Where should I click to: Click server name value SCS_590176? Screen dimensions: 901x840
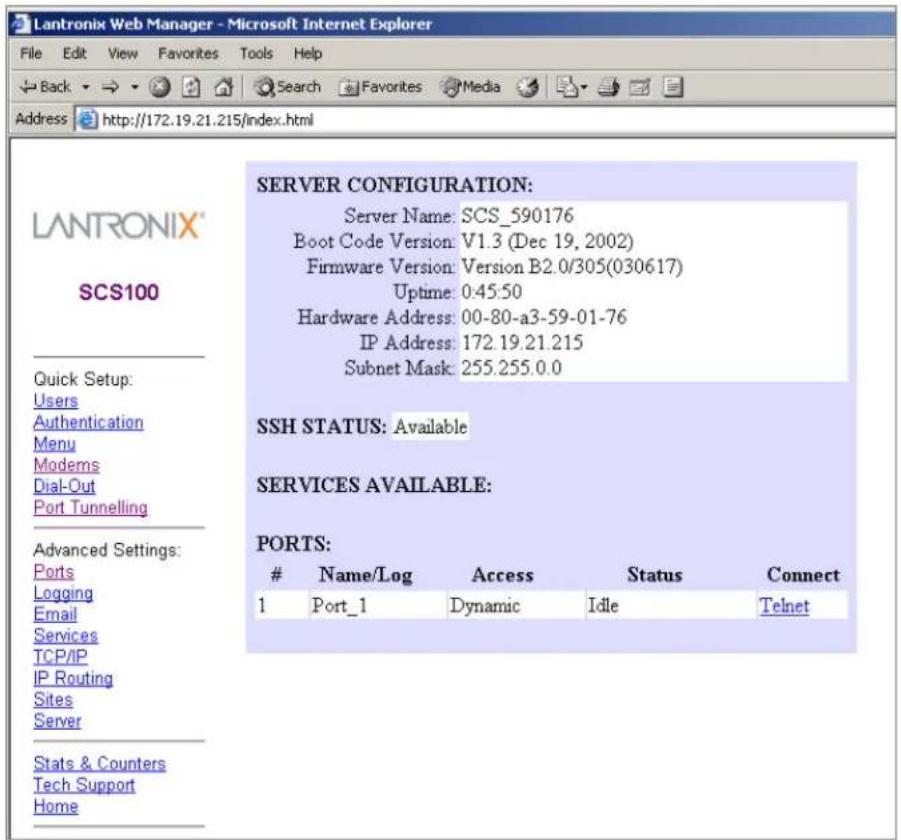point(517,215)
